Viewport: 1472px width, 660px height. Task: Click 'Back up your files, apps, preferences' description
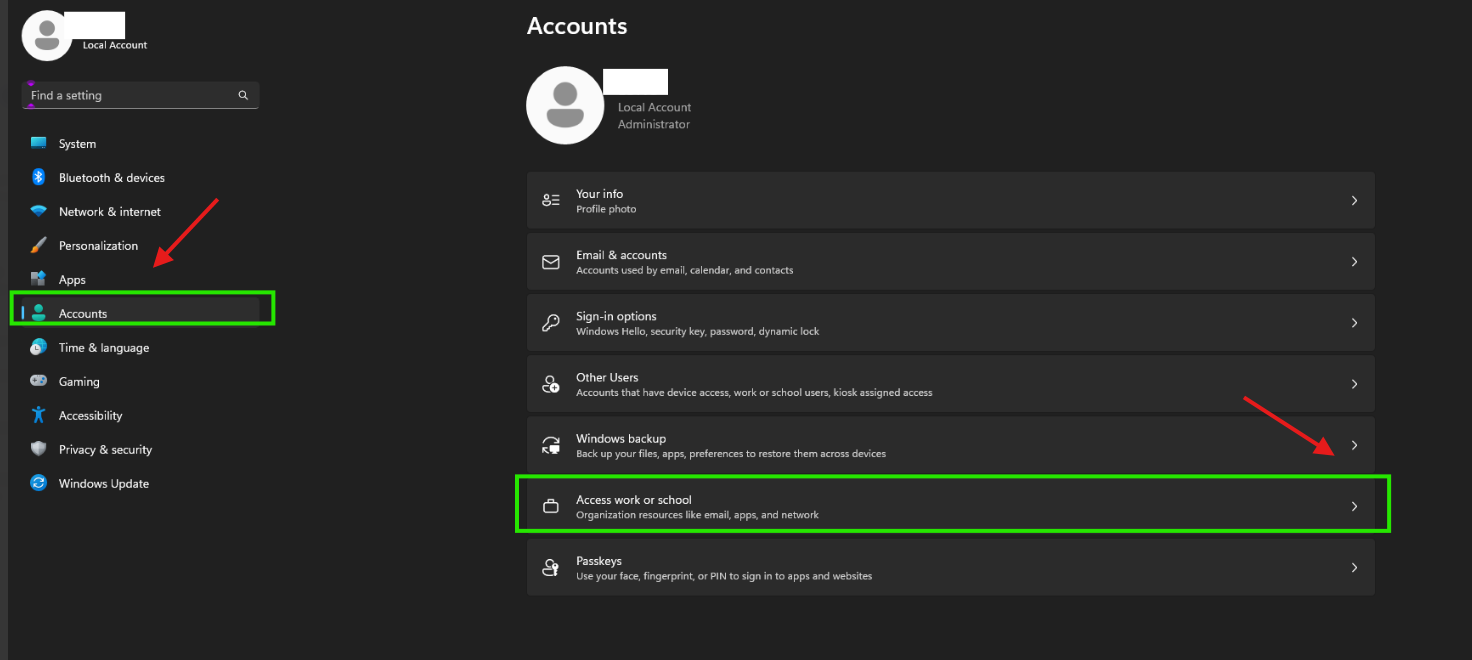tap(731, 453)
